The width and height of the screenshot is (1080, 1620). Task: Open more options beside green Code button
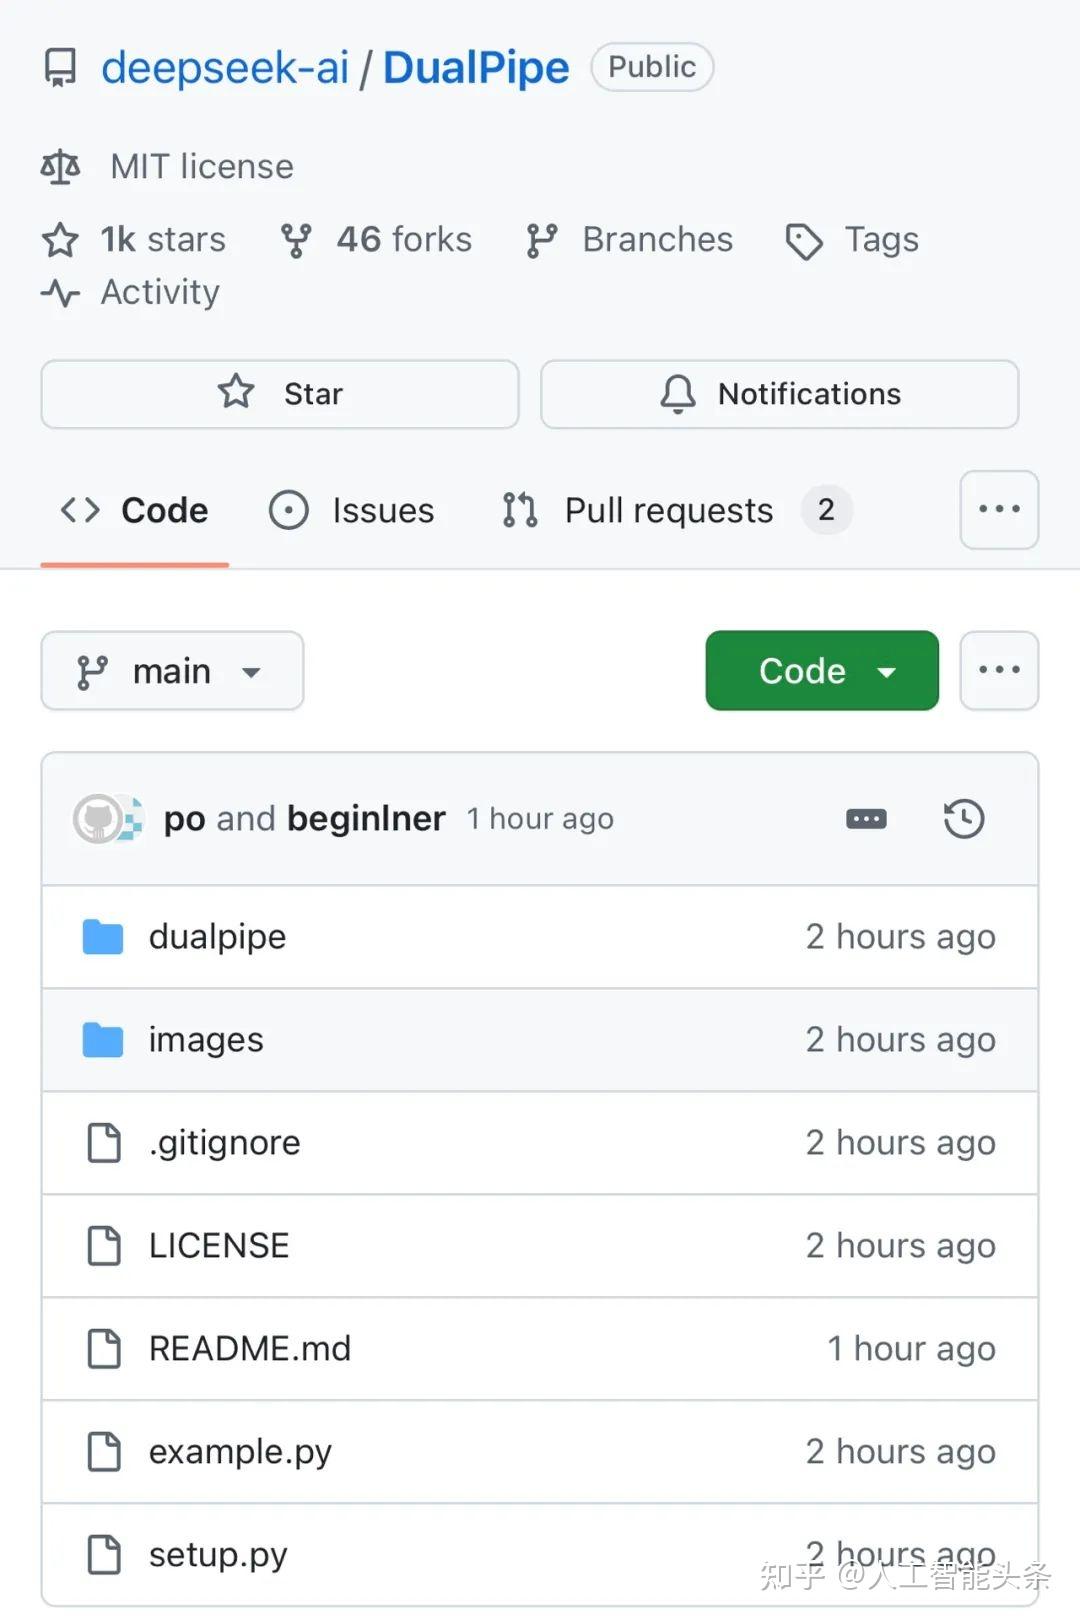[999, 671]
